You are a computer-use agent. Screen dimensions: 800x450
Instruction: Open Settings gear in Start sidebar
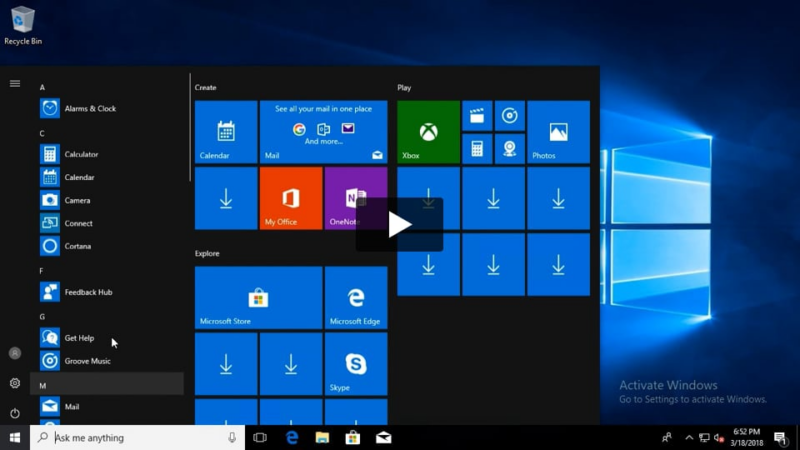[15, 383]
